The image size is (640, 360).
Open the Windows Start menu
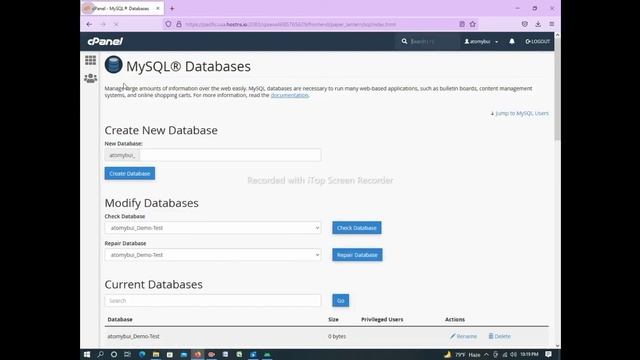pyautogui.click(x=87, y=354)
